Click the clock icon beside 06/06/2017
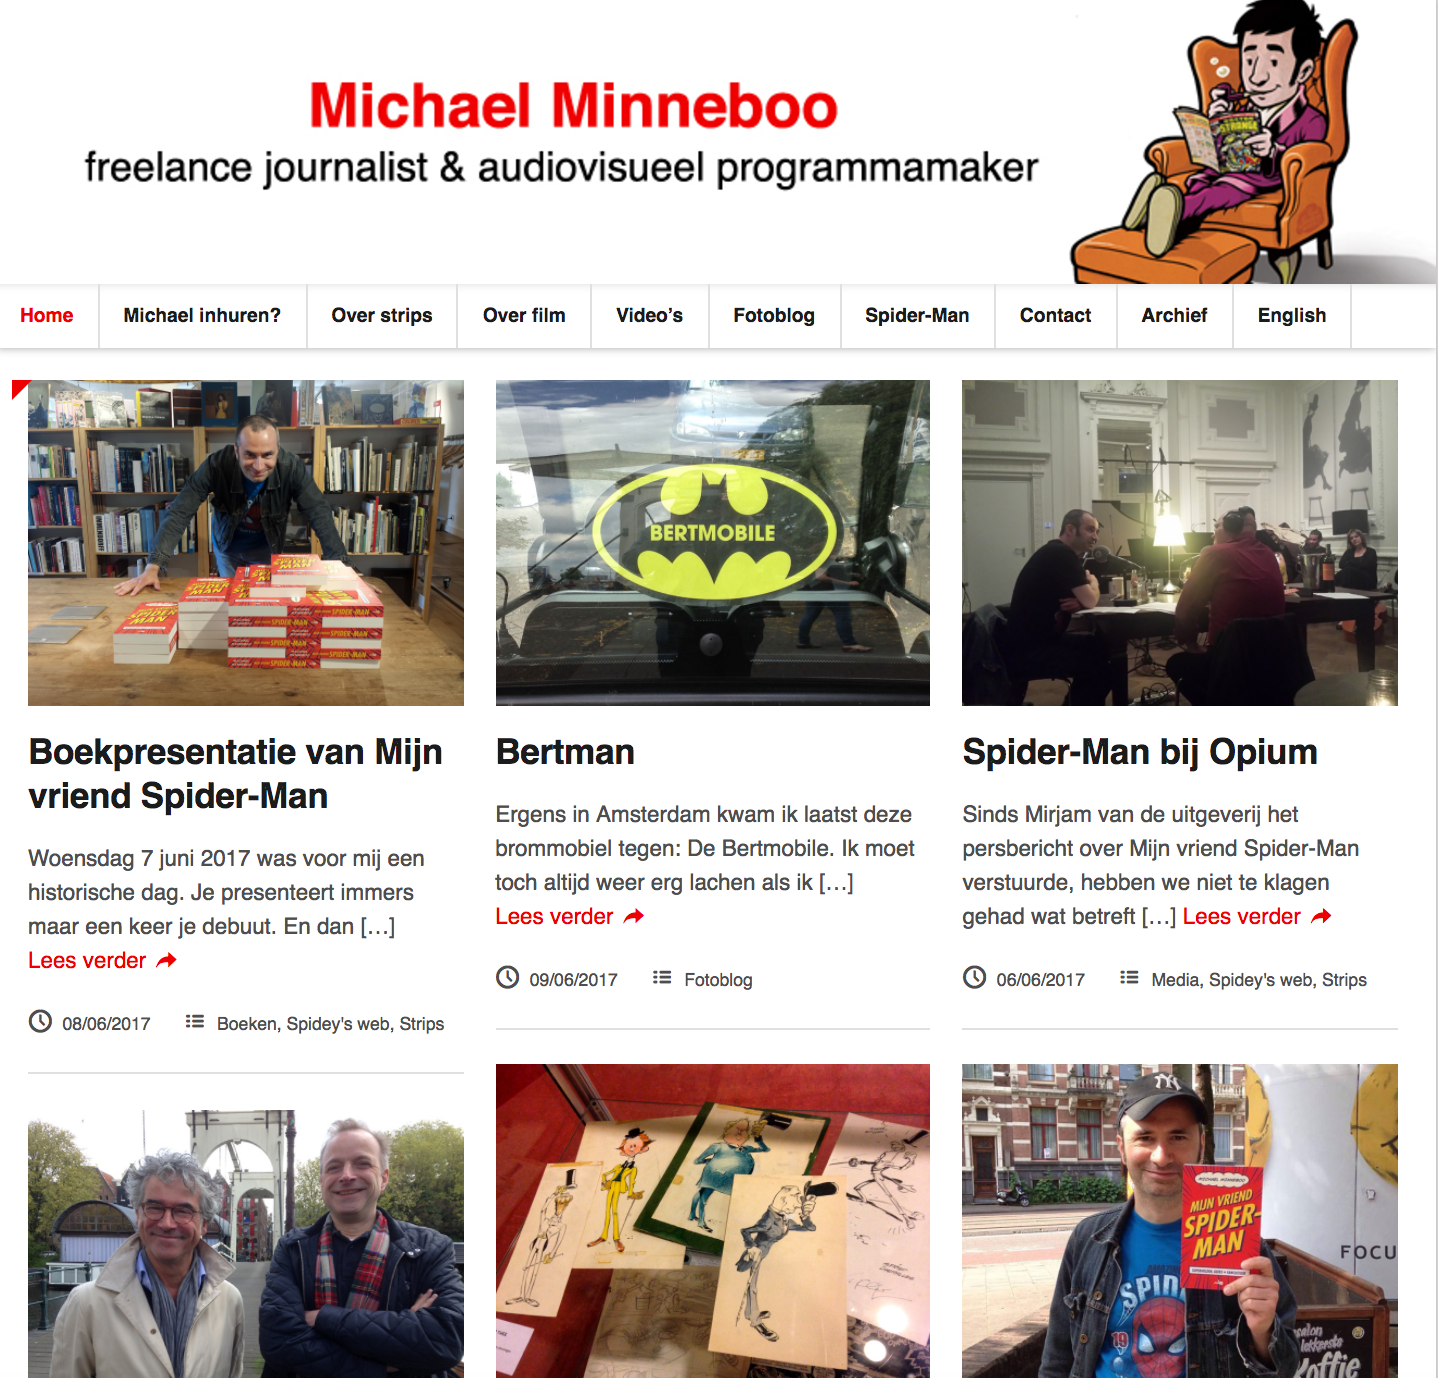Image resolution: width=1438 pixels, height=1378 pixels. click(974, 977)
